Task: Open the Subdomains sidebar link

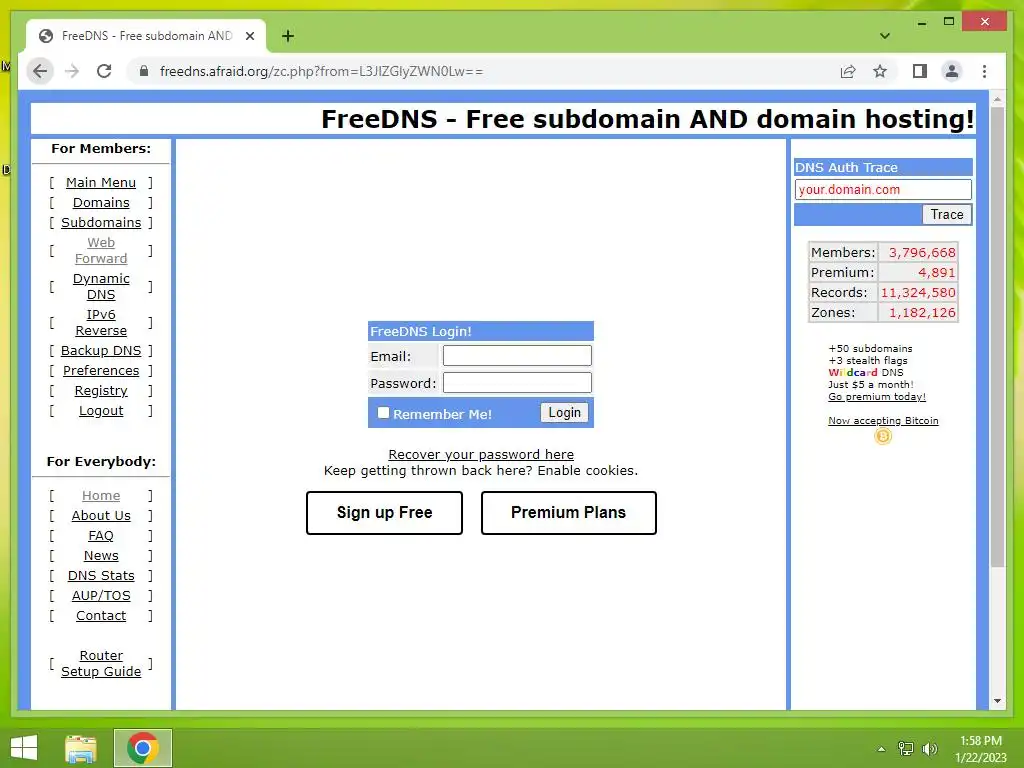Action: [x=101, y=223]
